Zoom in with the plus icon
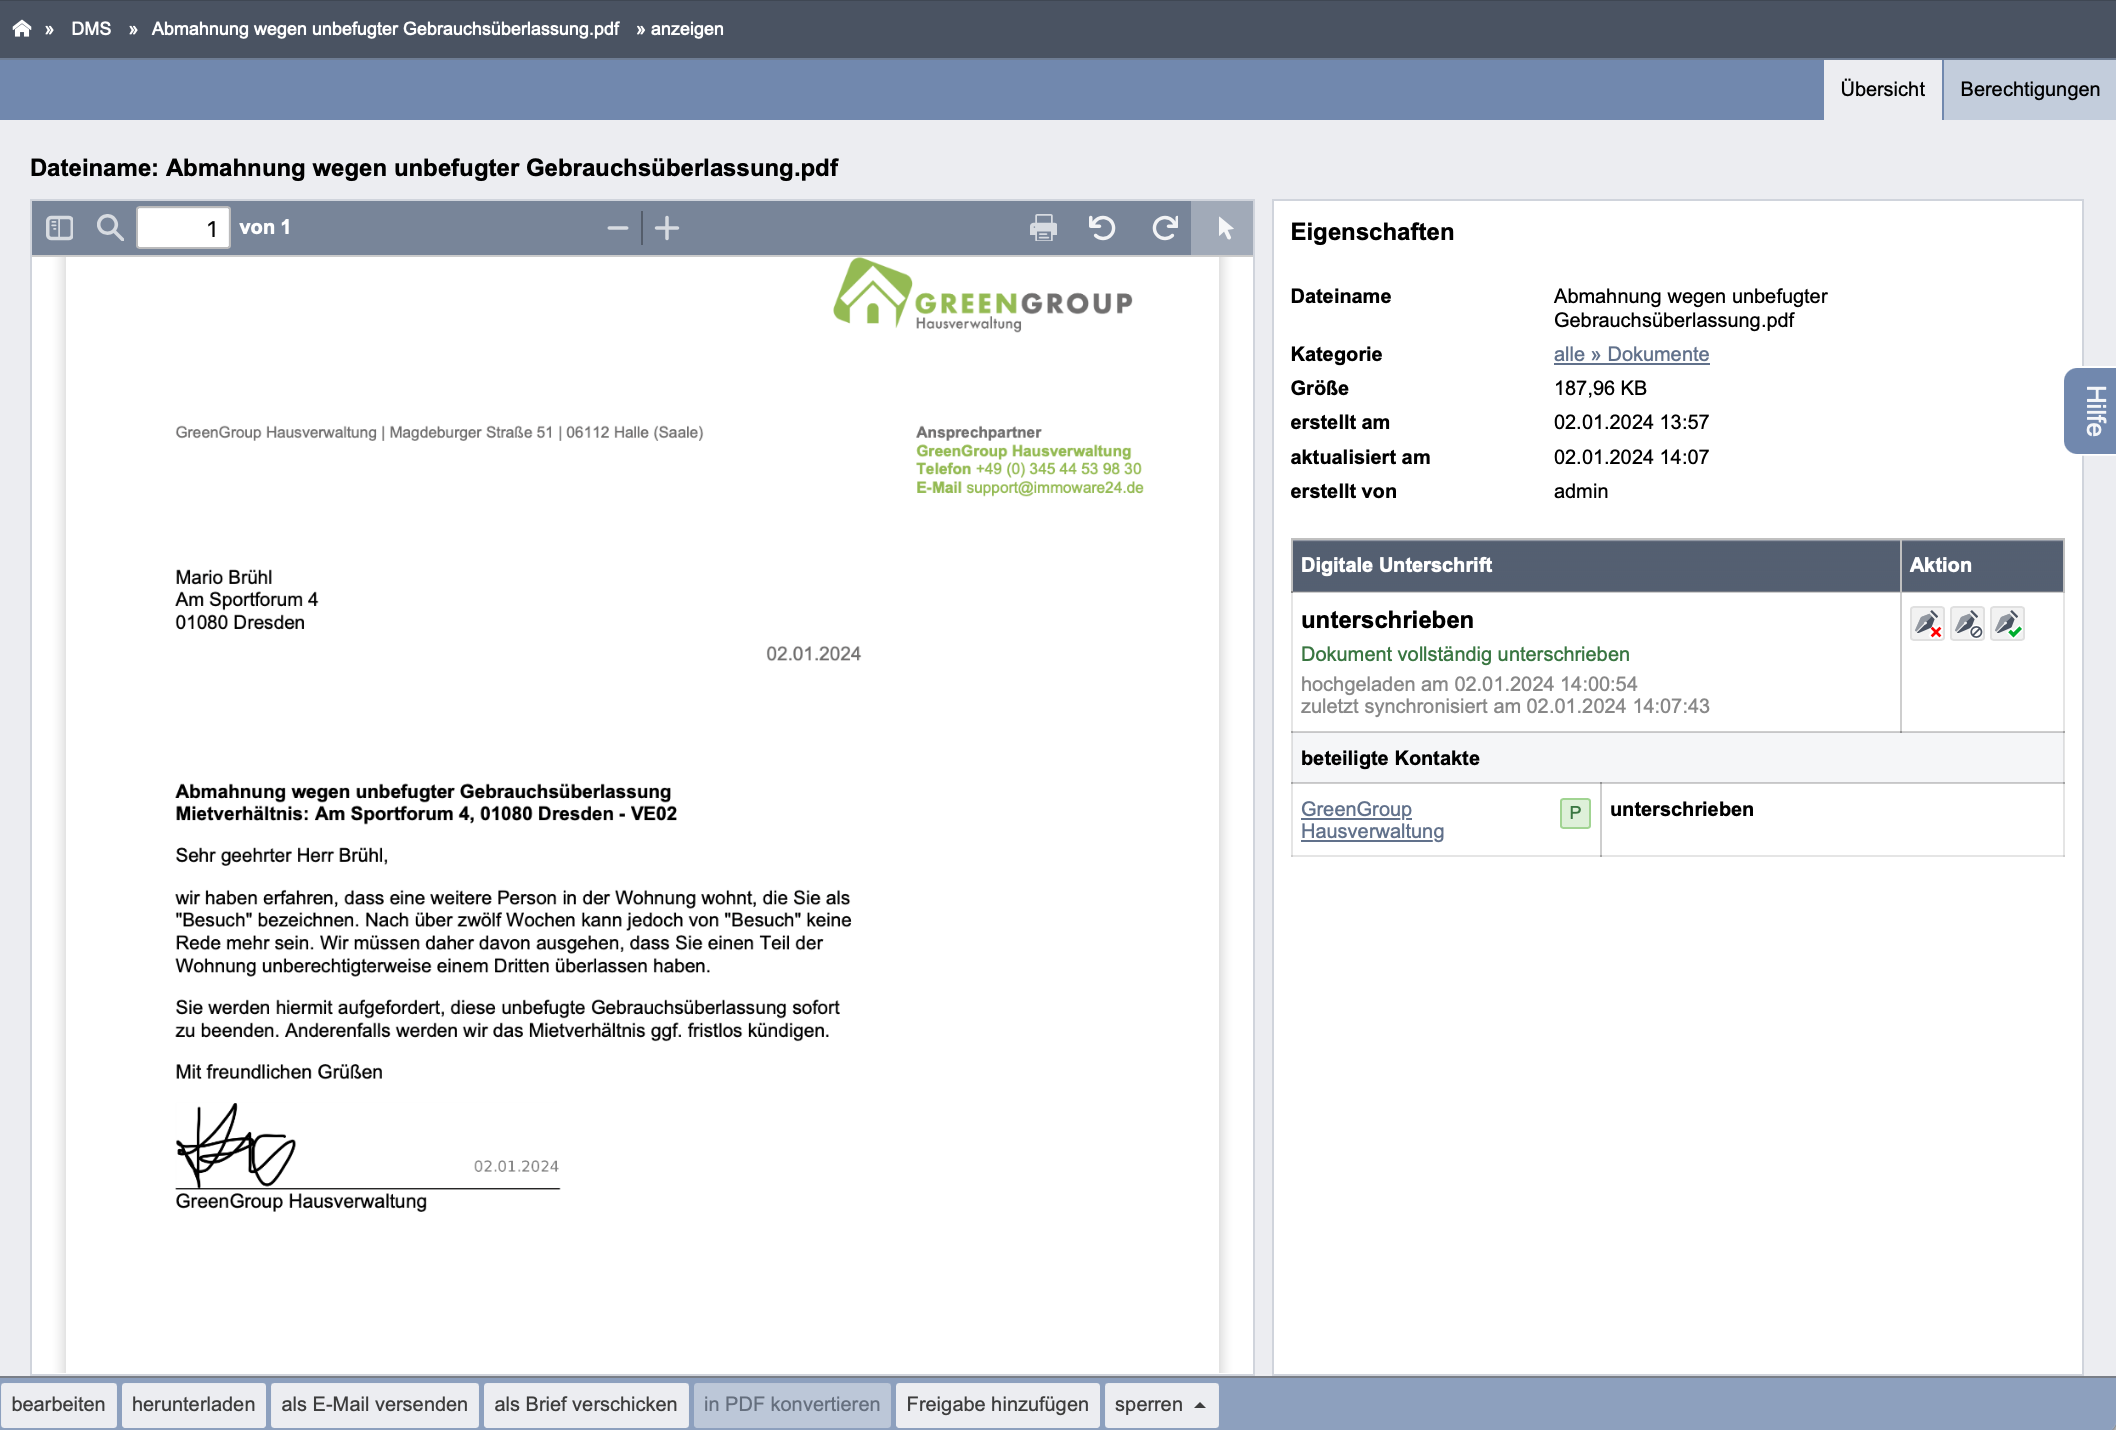The image size is (2116, 1430). [x=667, y=228]
